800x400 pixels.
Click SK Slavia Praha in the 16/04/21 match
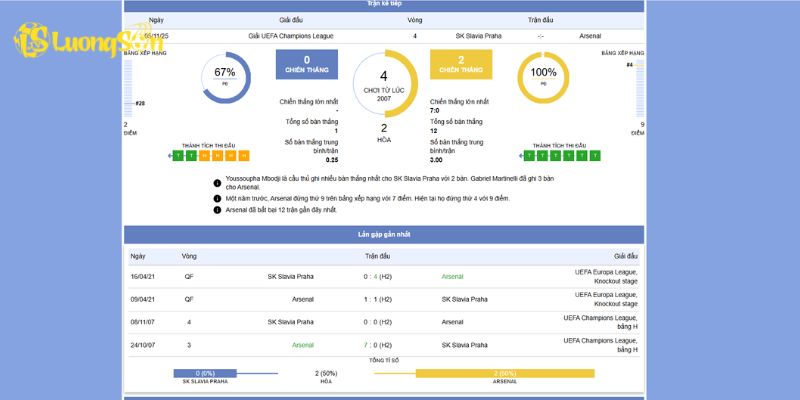290,276
